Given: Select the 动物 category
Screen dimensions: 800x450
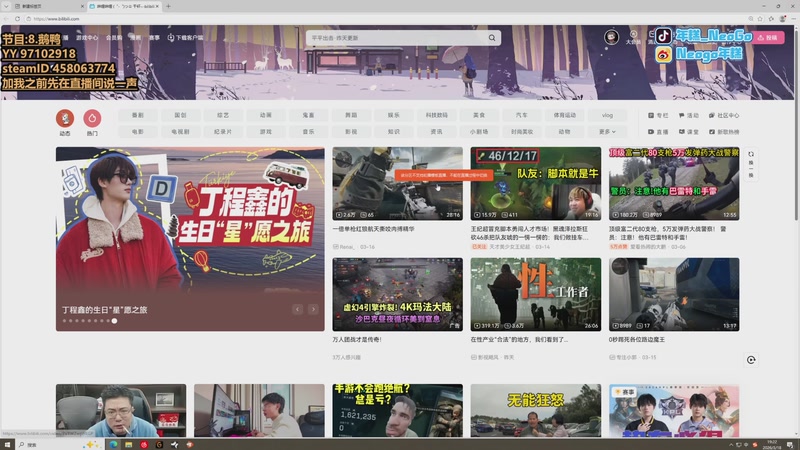Looking at the screenshot, I should coord(564,132).
